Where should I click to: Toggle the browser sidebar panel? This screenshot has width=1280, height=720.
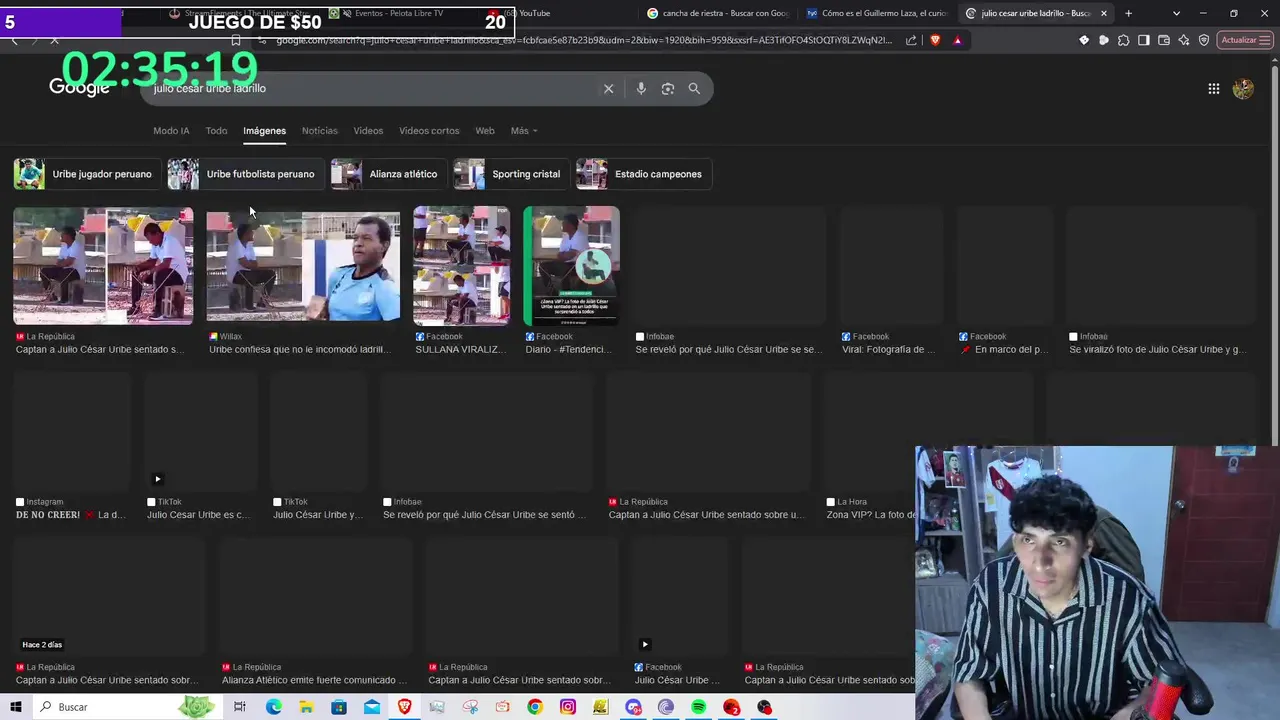pos(1144,40)
